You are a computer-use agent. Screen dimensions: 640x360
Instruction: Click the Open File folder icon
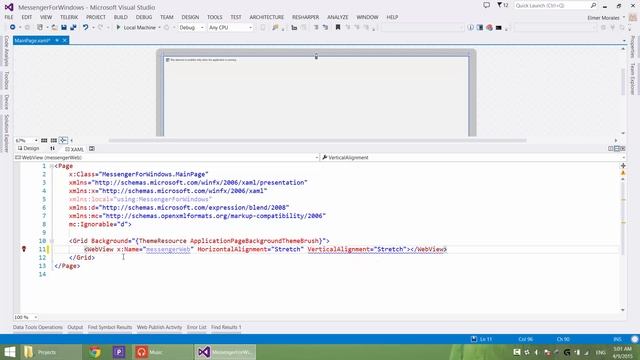point(54,27)
